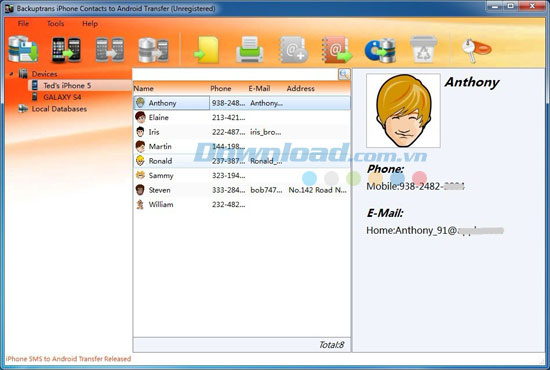The width and height of the screenshot is (550, 370).
Task: Click the backup contacts to database icon
Action: click(x=23, y=49)
